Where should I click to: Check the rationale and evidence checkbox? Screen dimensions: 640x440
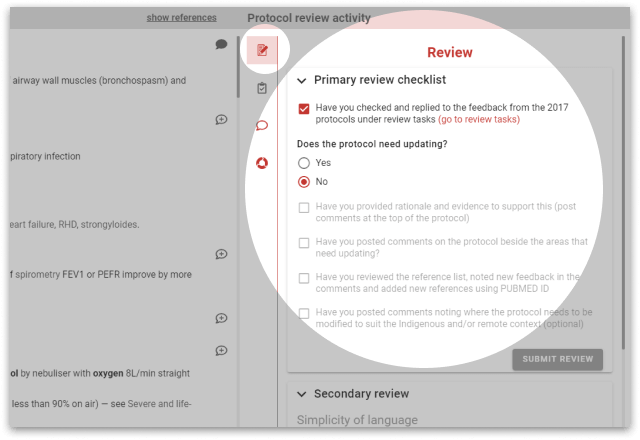[x=304, y=208]
